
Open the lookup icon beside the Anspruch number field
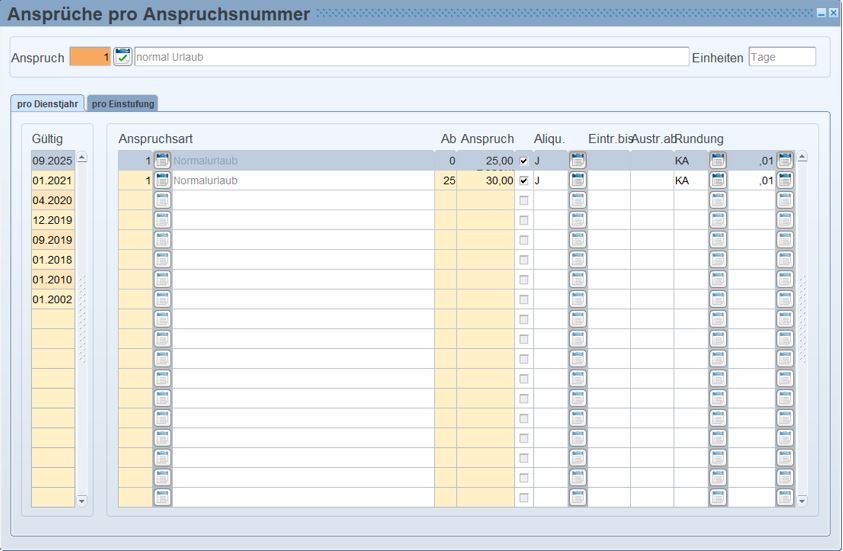point(122,57)
